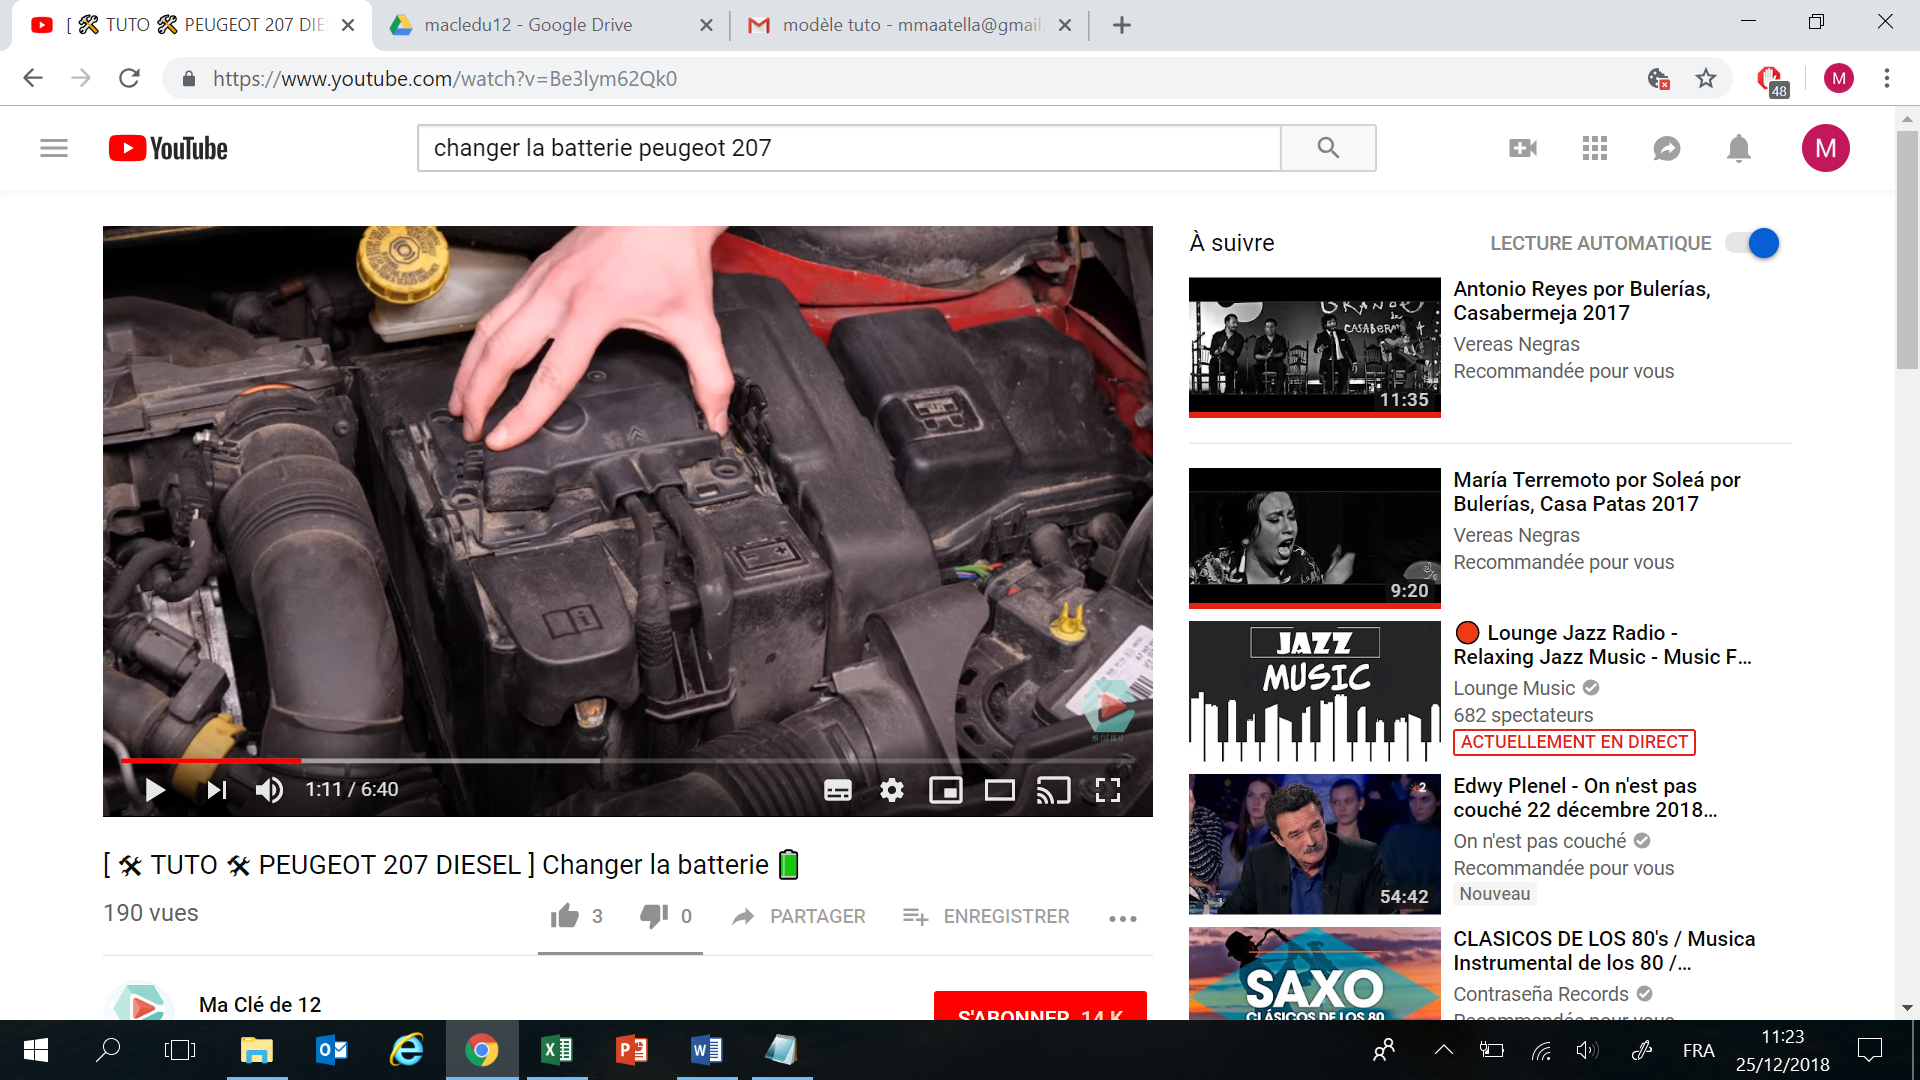Viewport: 1920px width, 1080px height.
Task: Open the Windows Action Center notifications
Action: [x=1869, y=1050]
